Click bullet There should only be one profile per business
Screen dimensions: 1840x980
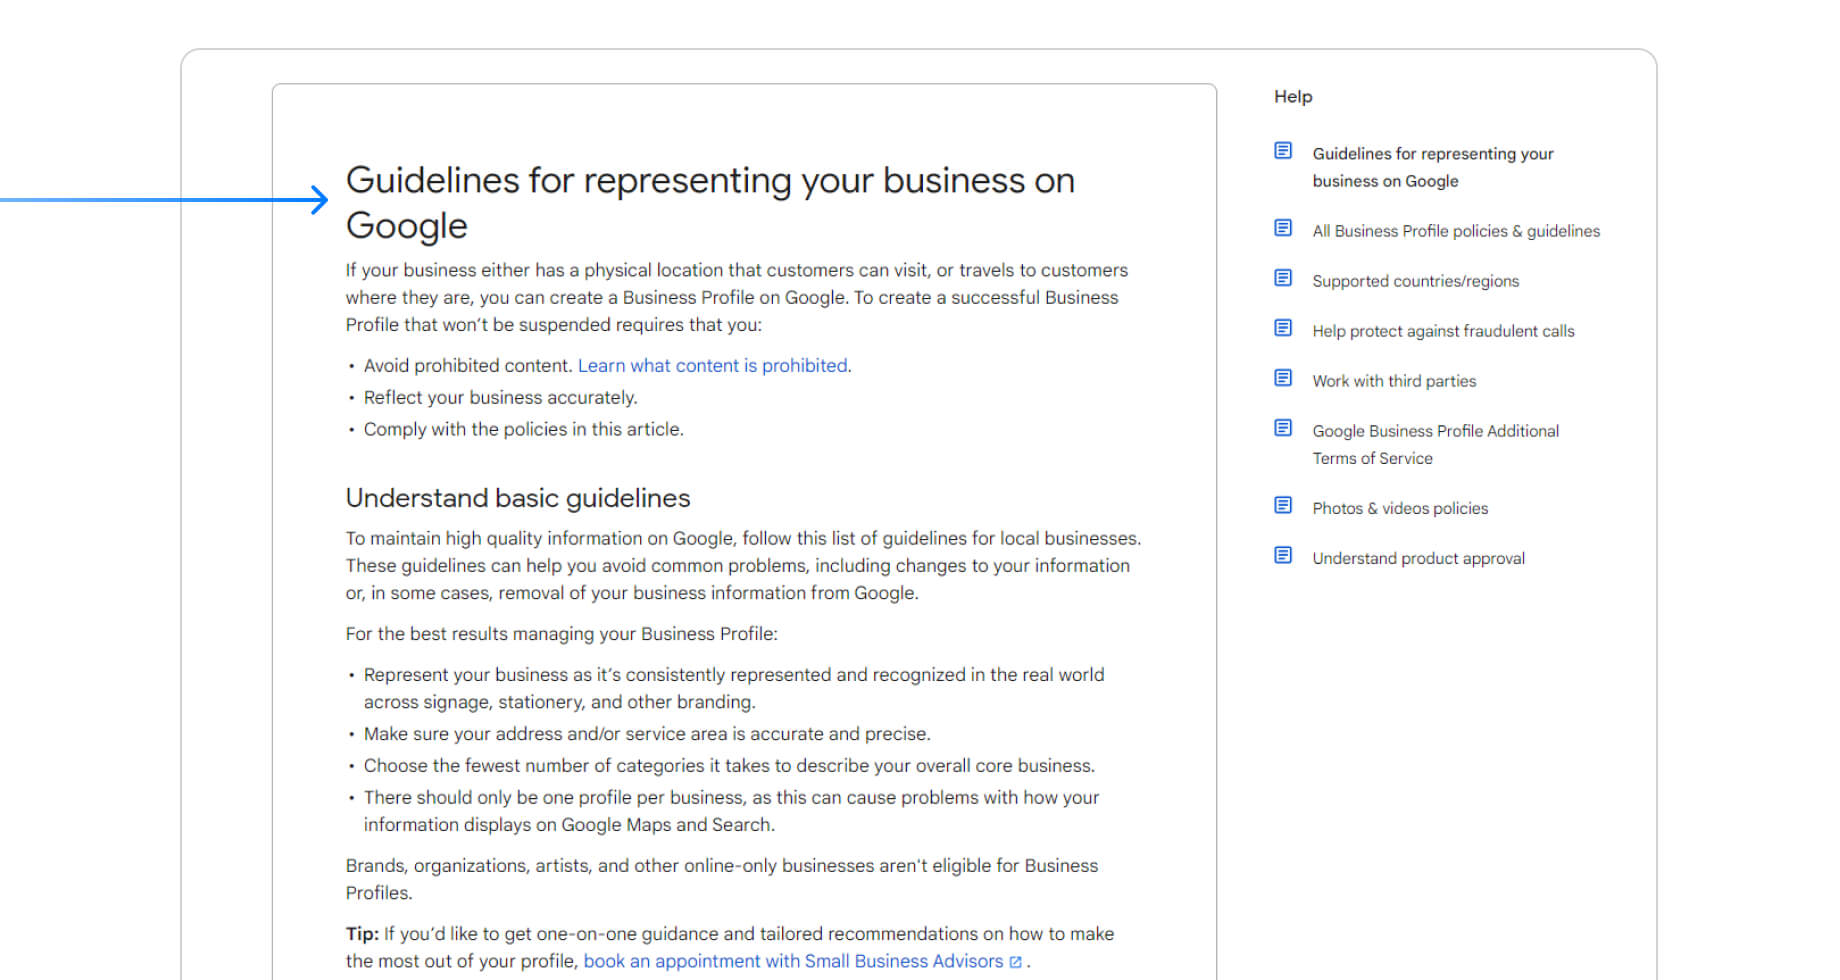(x=731, y=811)
